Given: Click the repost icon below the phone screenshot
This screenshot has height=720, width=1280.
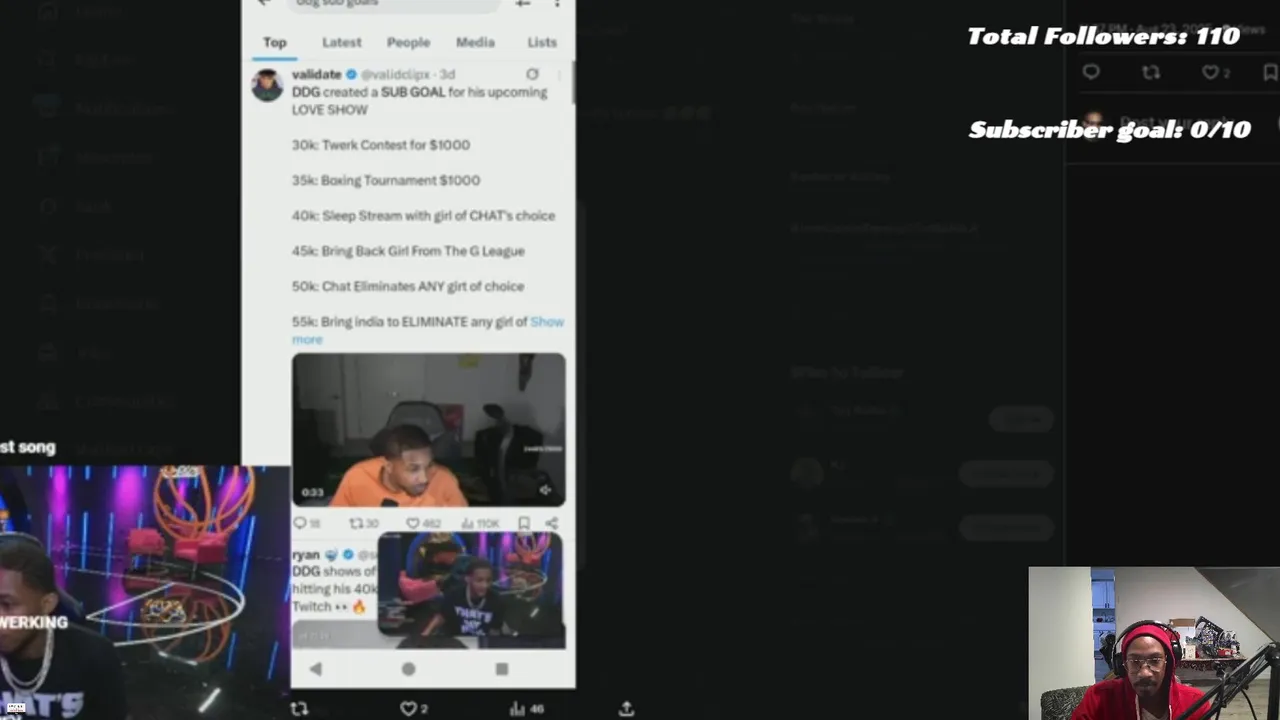Looking at the screenshot, I should click(x=299, y=708).
